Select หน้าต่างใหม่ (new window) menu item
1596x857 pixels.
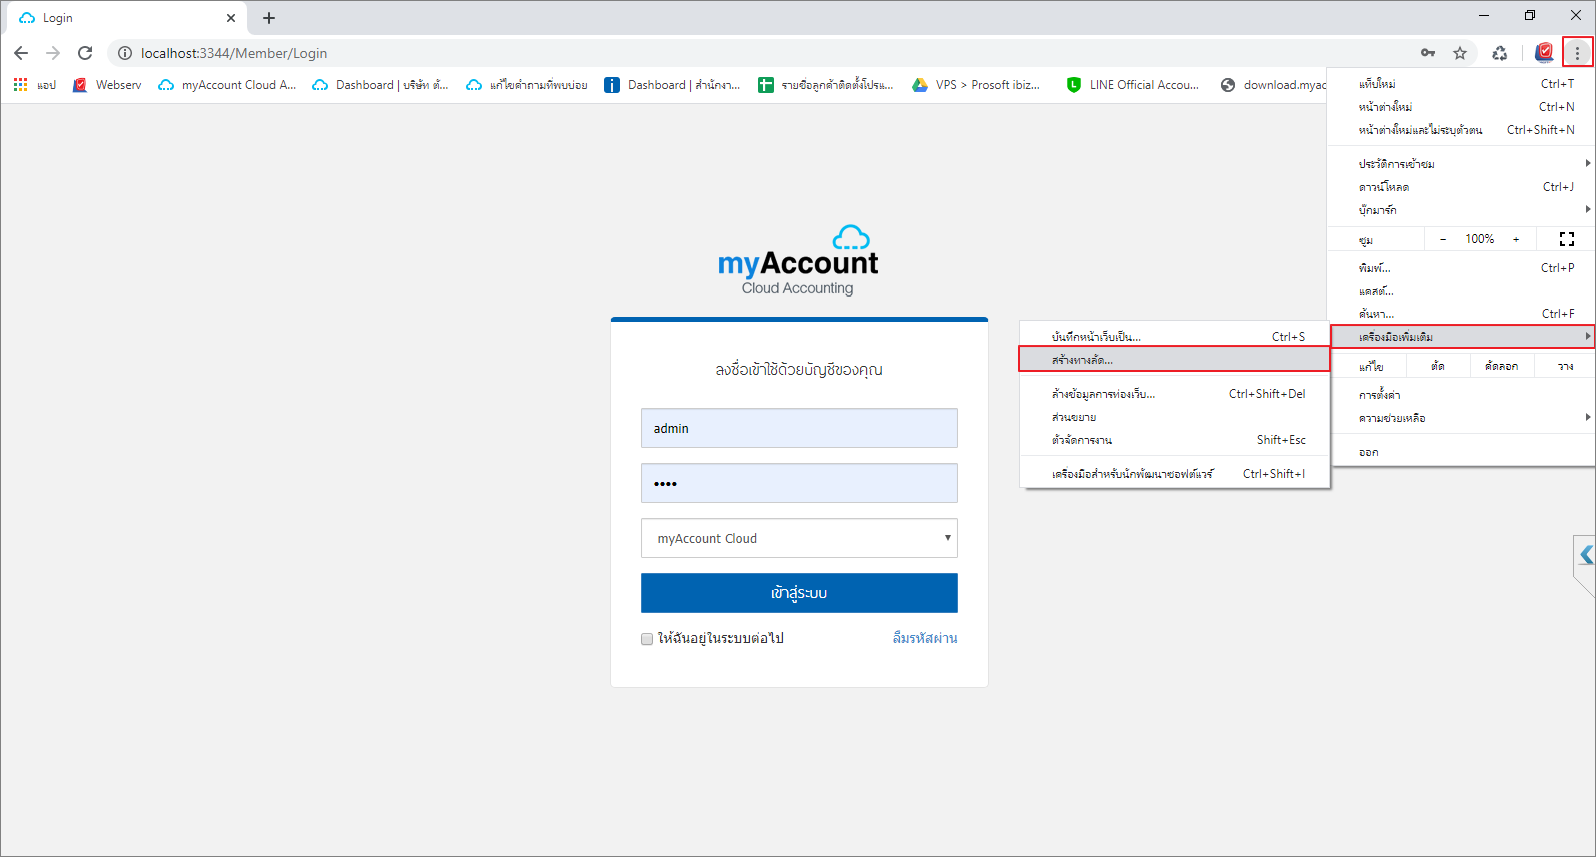coord(1462,107)
